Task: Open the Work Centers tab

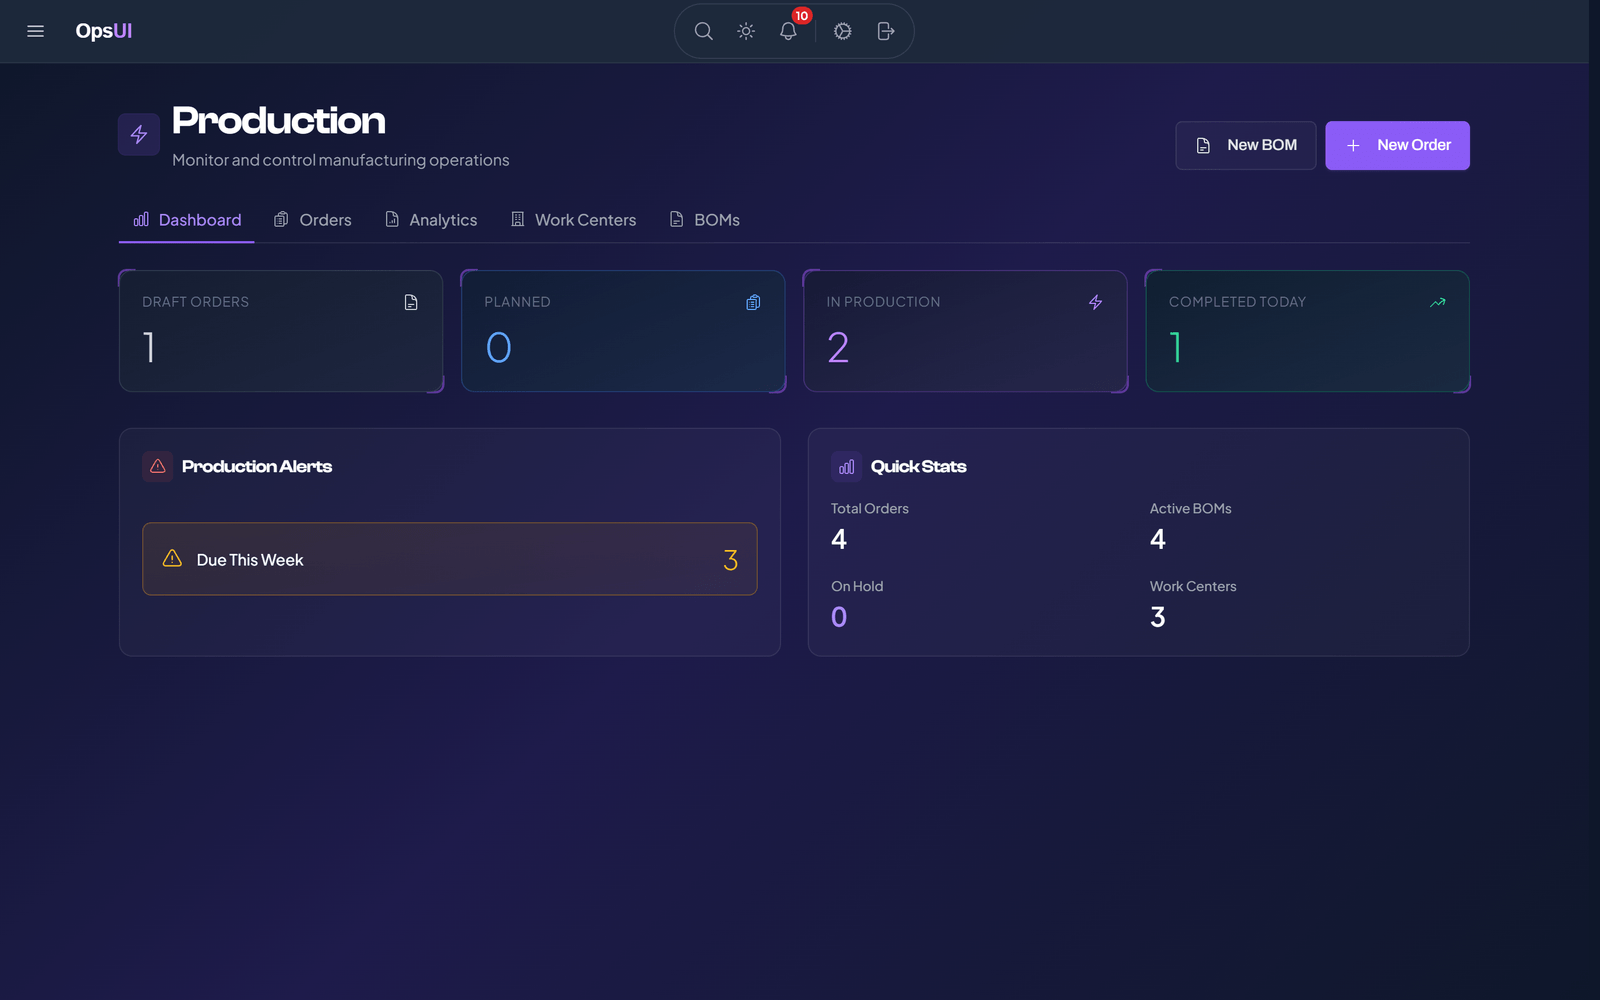Action: [x=573, y=220]
